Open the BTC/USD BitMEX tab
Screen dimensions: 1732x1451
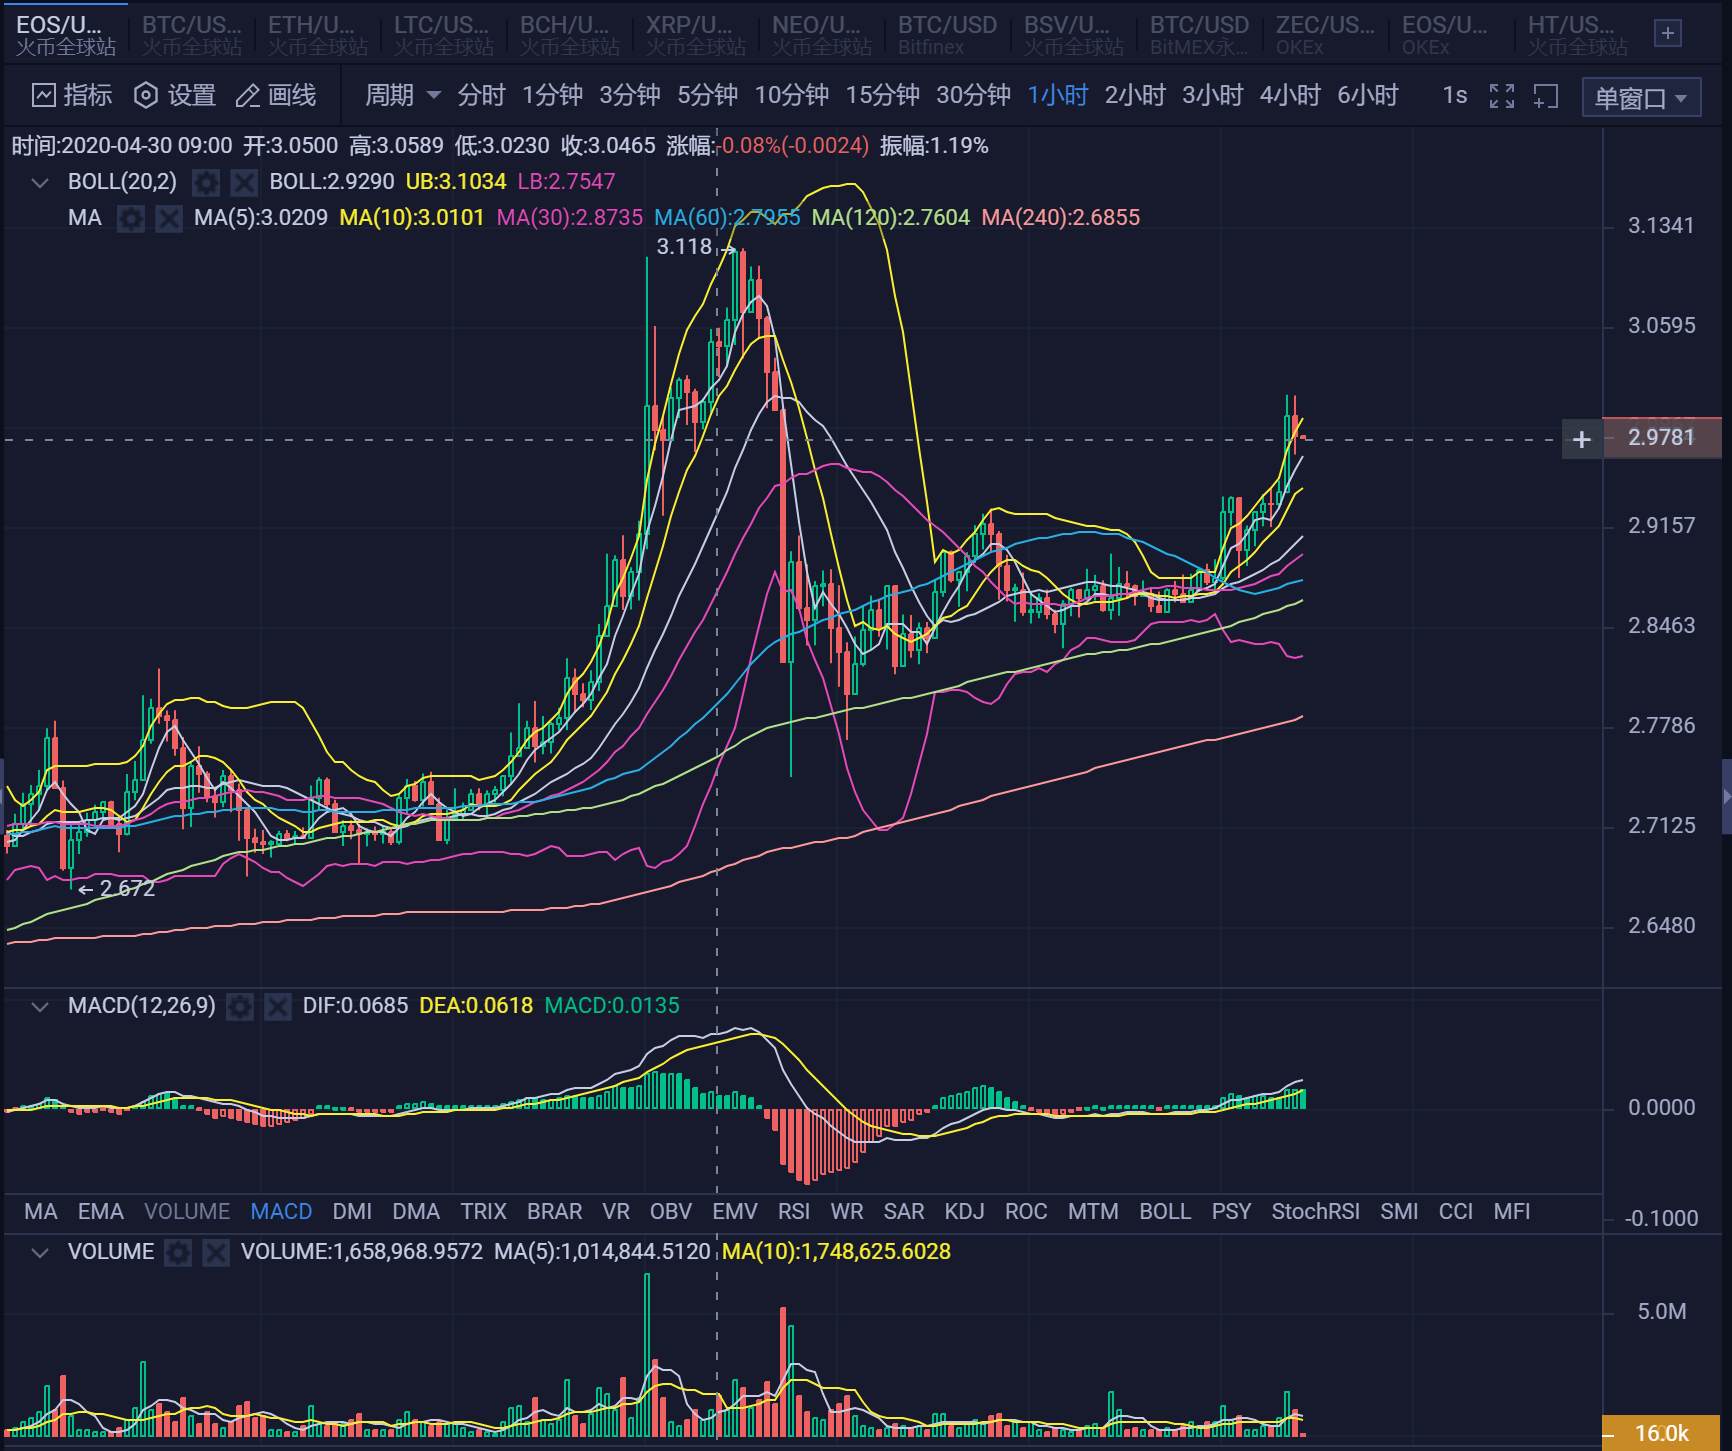point(1199,35)
